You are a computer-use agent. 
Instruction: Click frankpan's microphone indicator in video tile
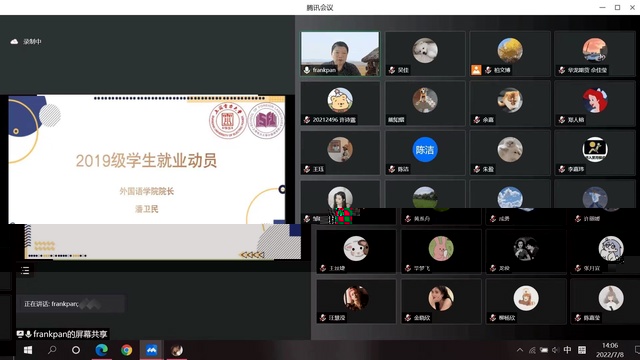307,70
